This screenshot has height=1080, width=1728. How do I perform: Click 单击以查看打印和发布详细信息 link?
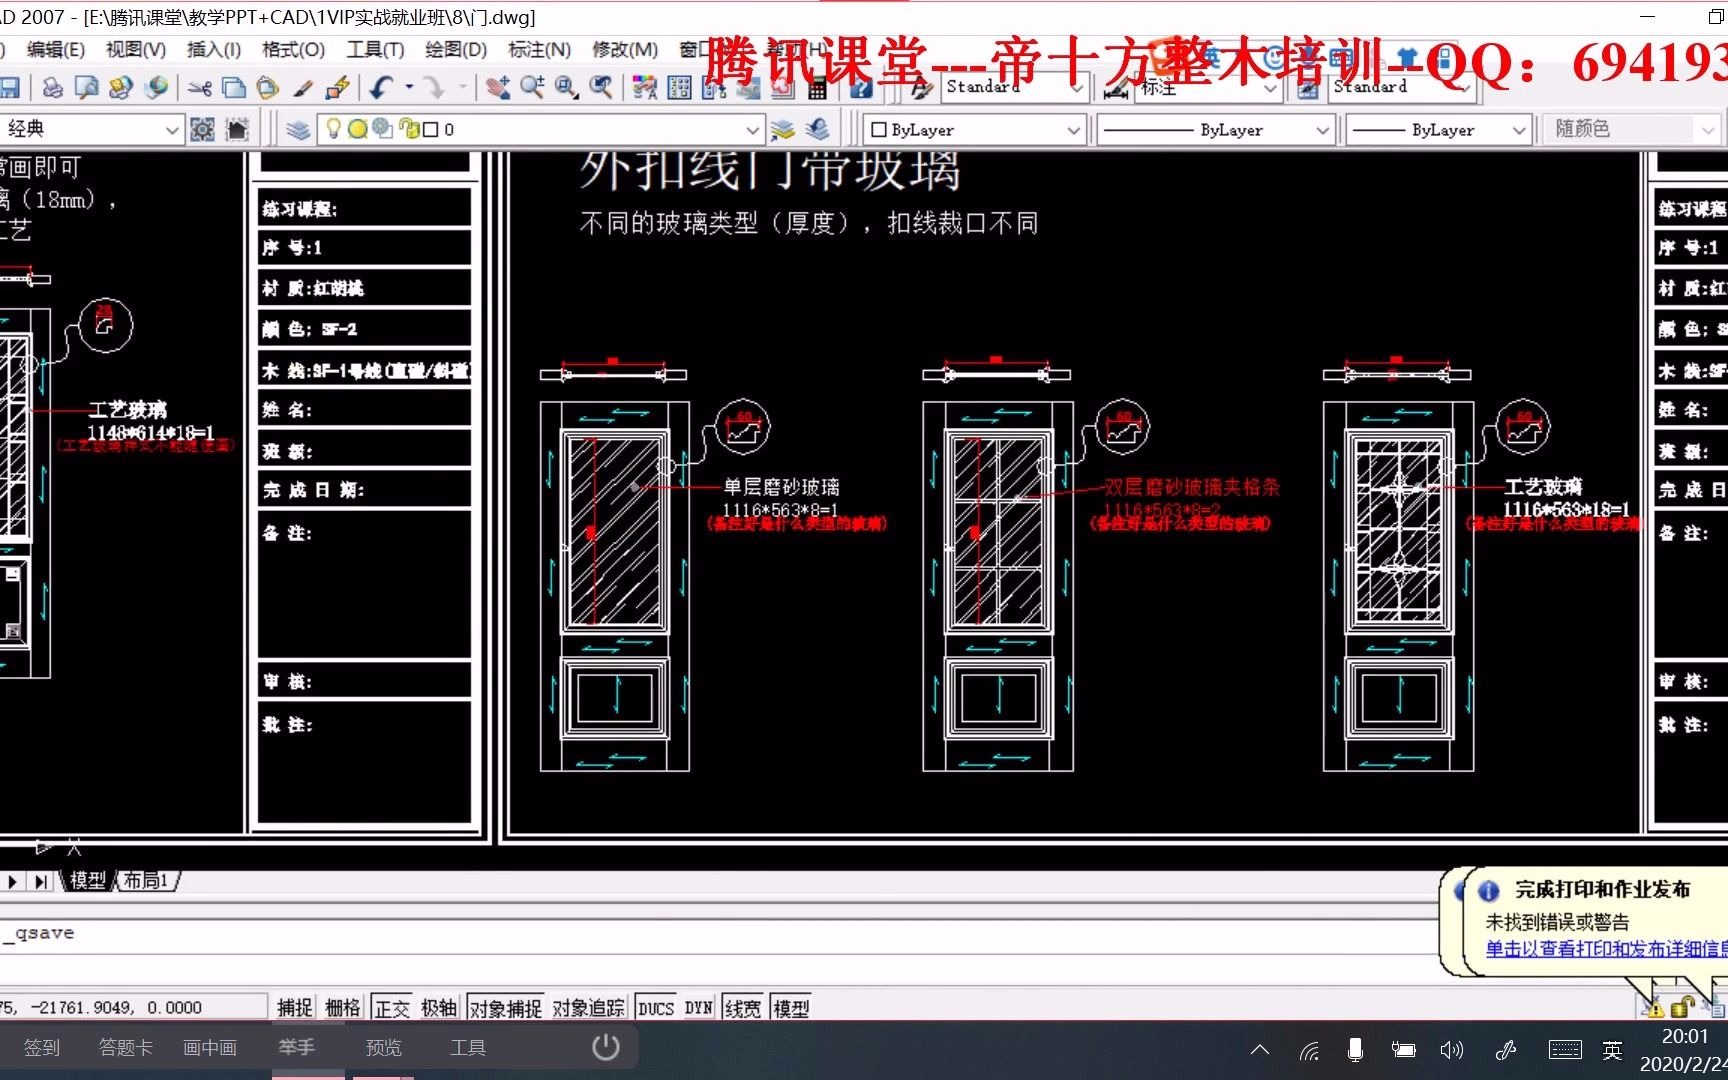(1605, 949)
